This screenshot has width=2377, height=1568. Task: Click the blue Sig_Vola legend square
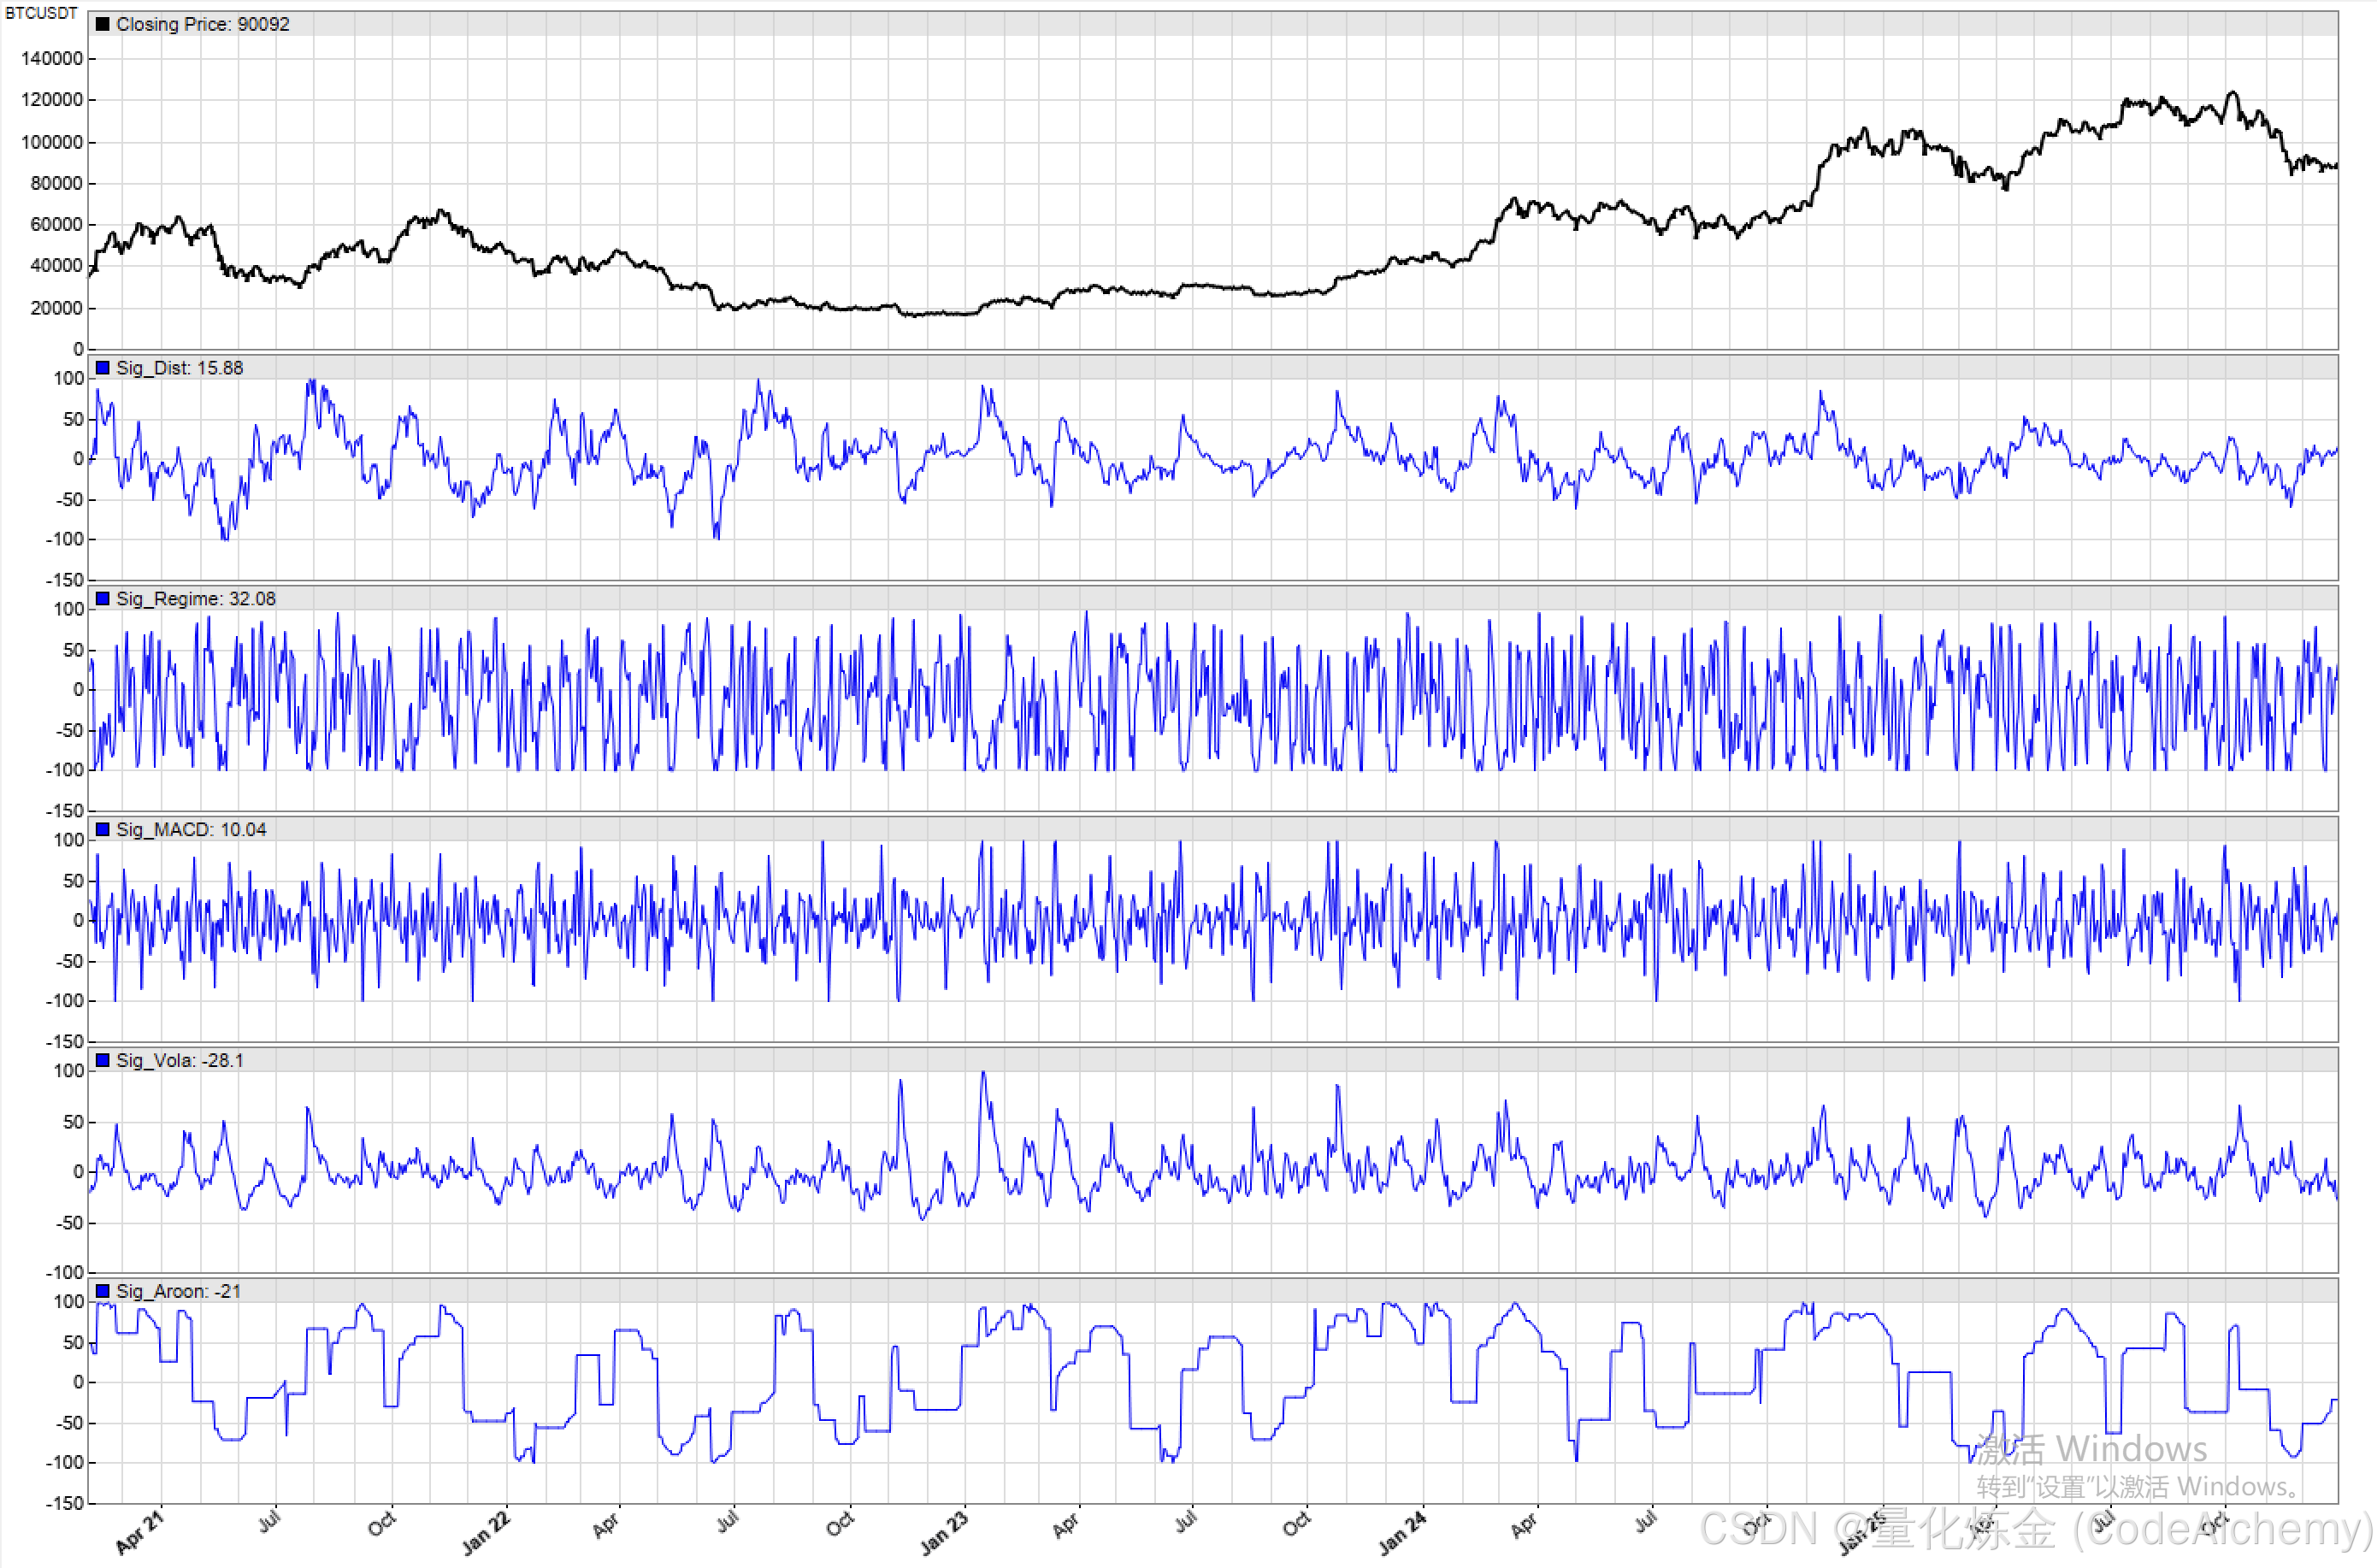(102, 1061)
